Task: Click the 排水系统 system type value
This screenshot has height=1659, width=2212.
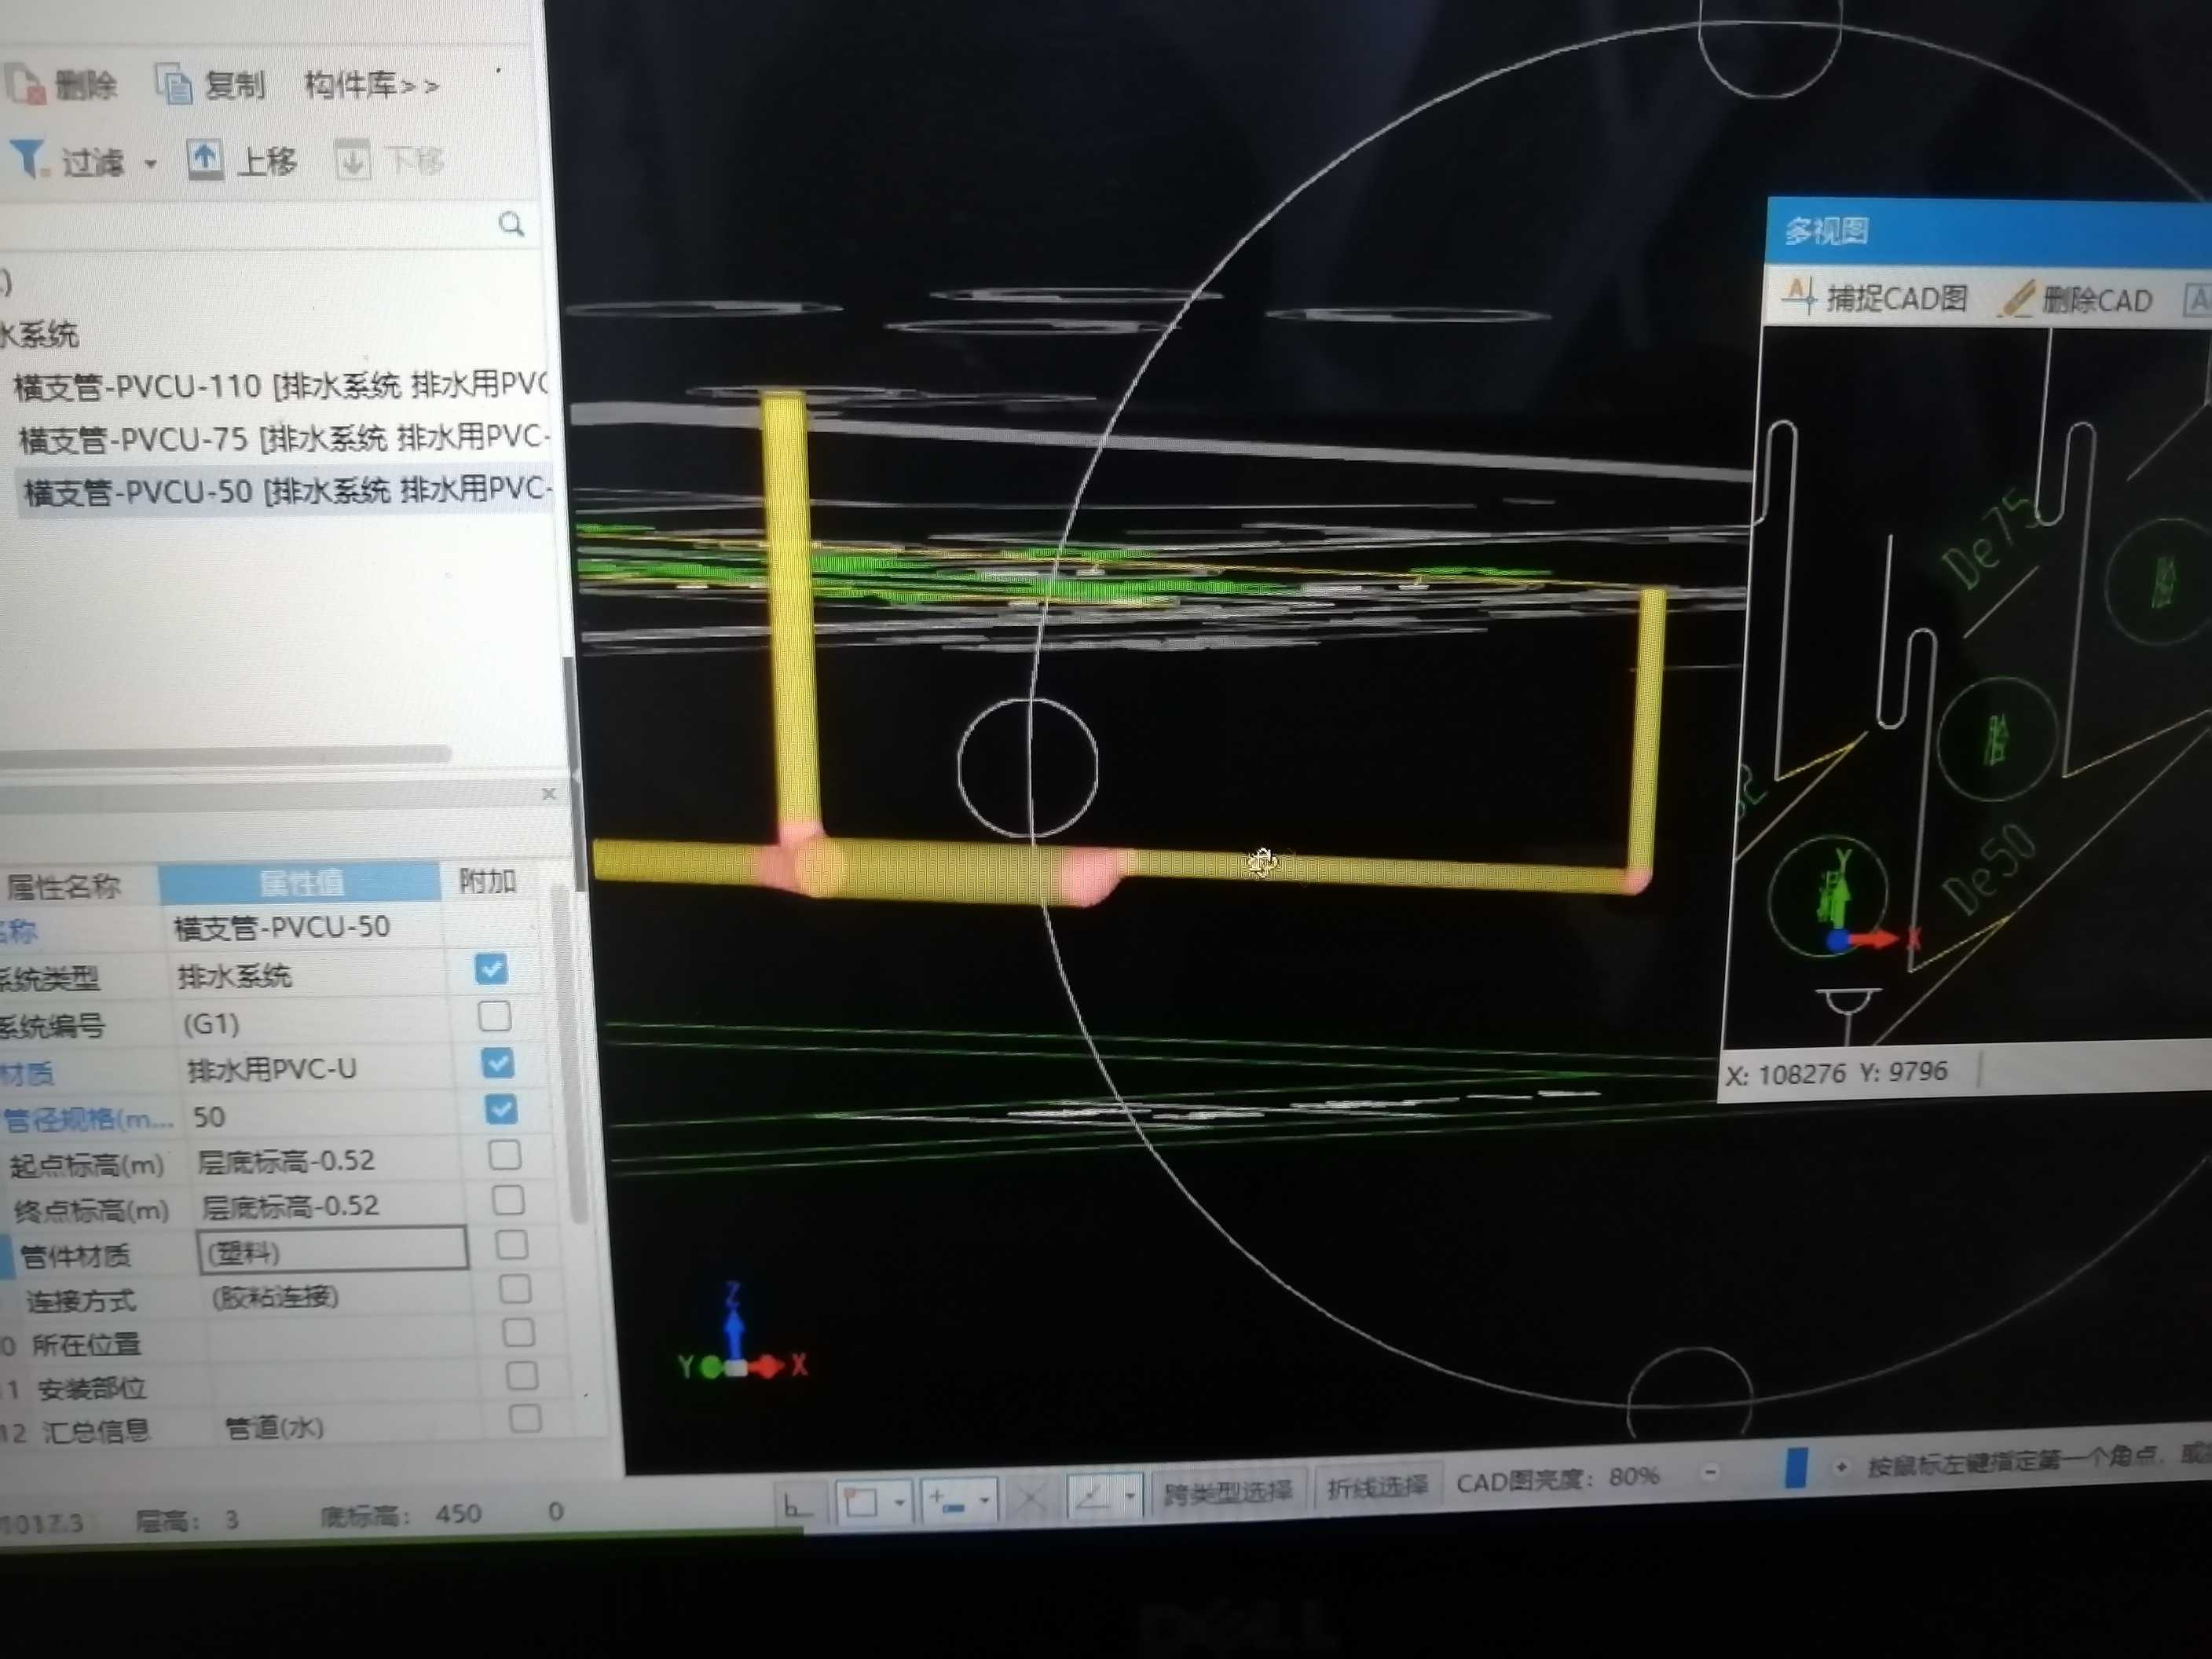Action: click(x=234, y=976)
